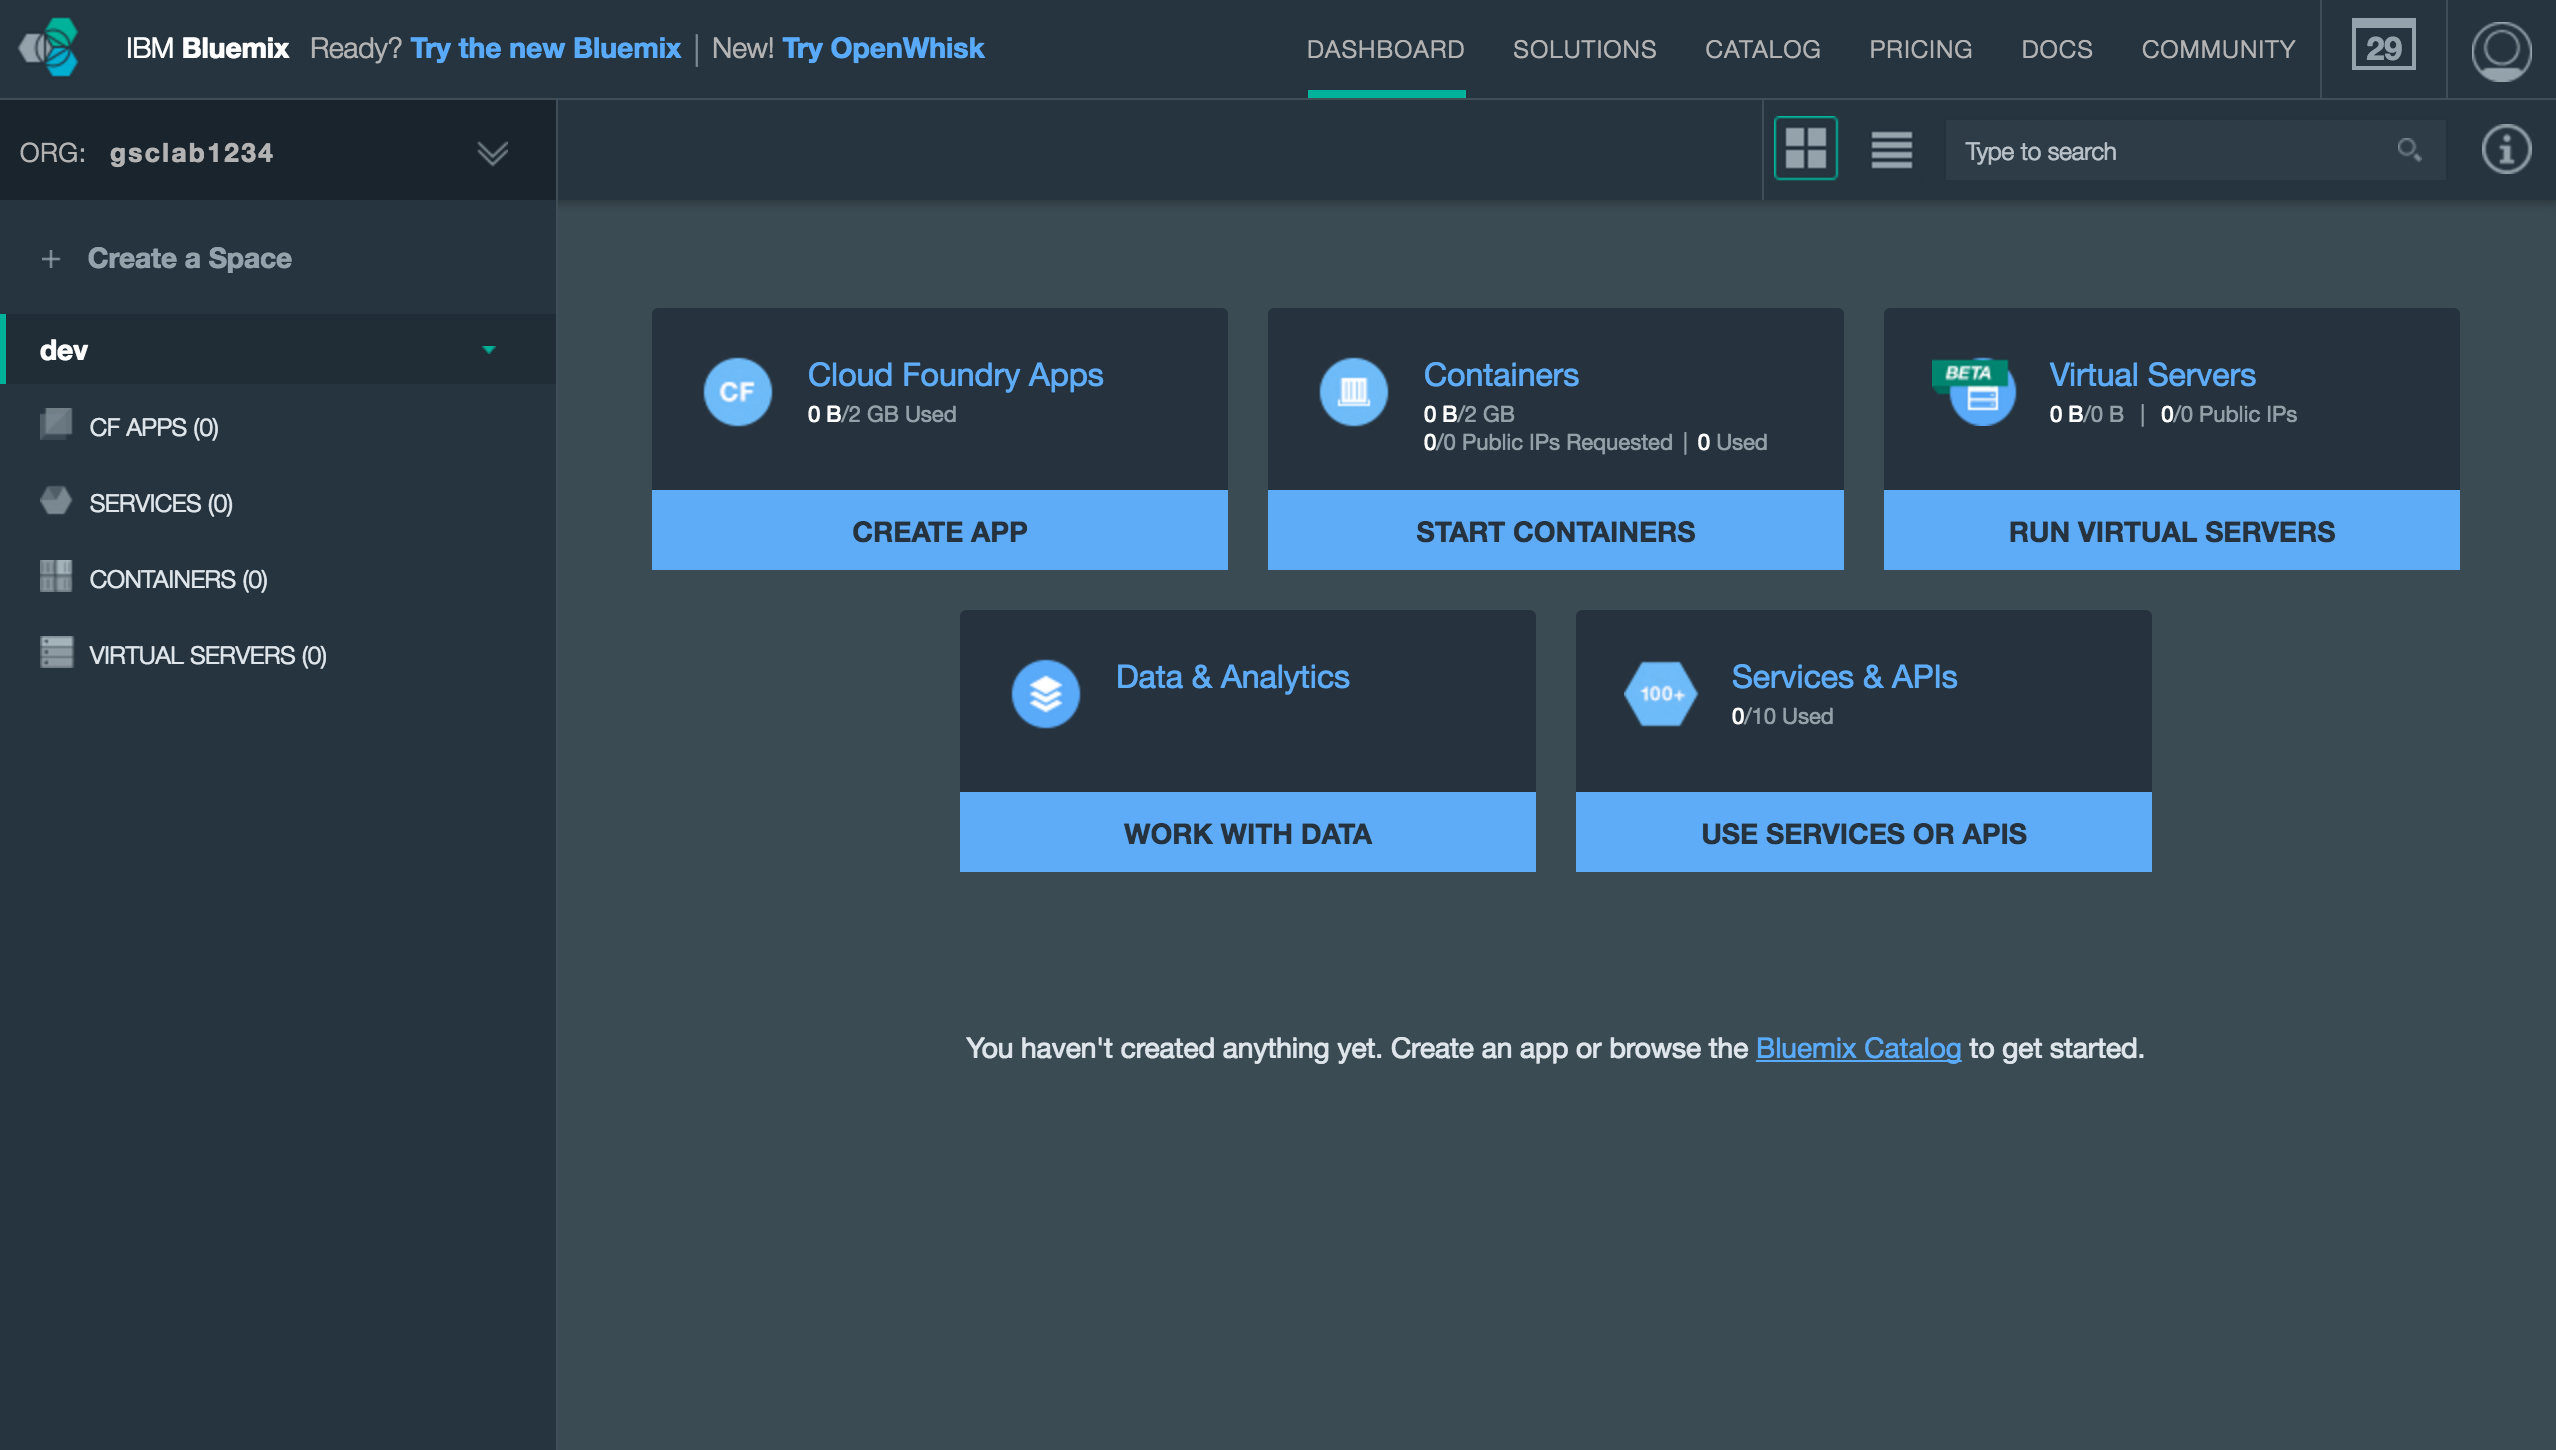2556x1450 pixels.
Task: Open the info circle icon
Action: tap(2505, 151)
